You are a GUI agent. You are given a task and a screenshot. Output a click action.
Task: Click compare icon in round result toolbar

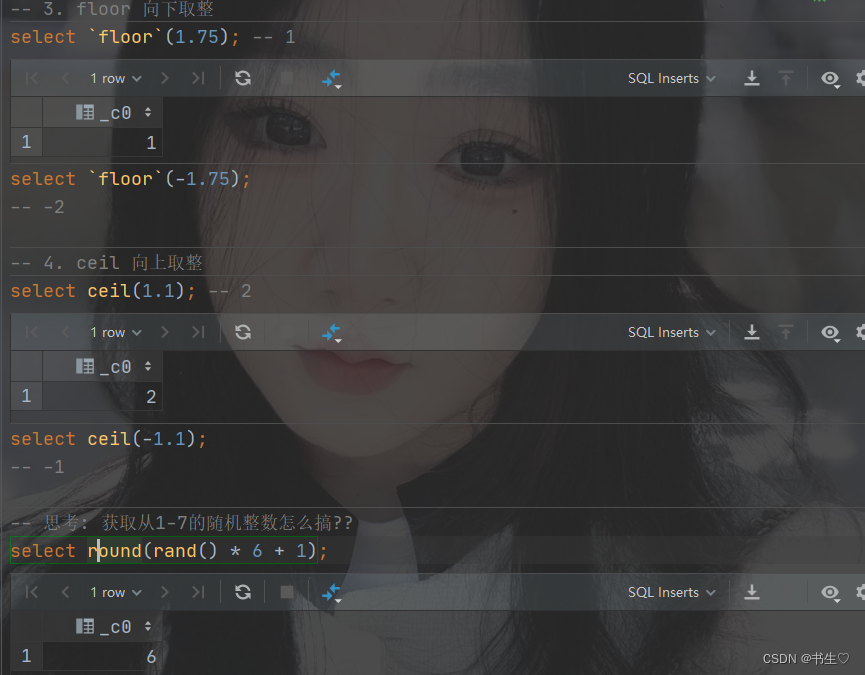tap(332, 593)
